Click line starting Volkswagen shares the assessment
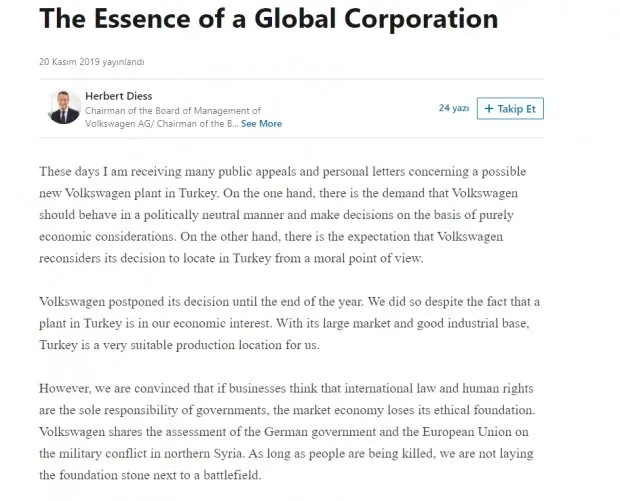This screenshot has height=501, width=620. coord(284,432)
